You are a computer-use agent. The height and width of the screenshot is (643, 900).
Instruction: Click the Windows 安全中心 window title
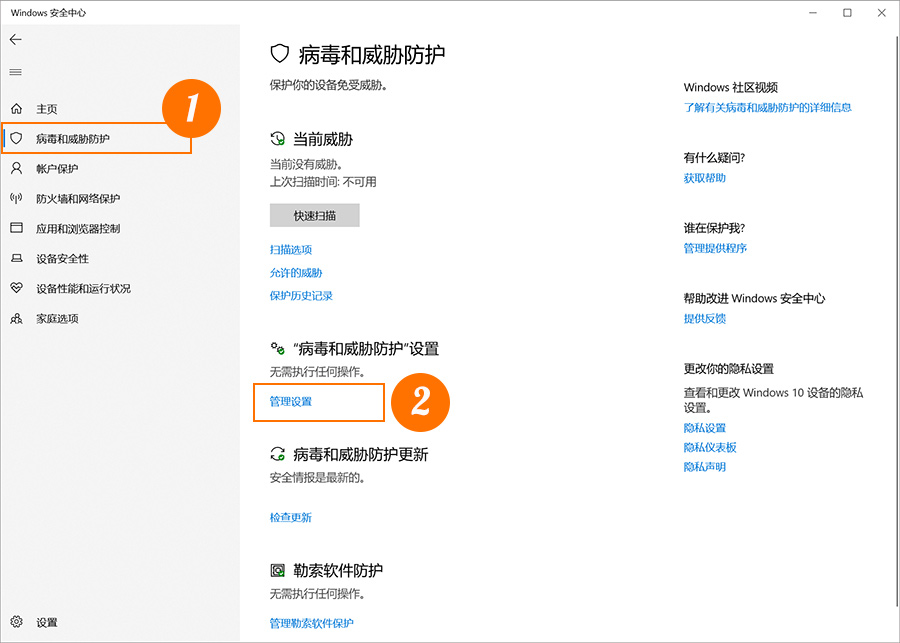48,13
